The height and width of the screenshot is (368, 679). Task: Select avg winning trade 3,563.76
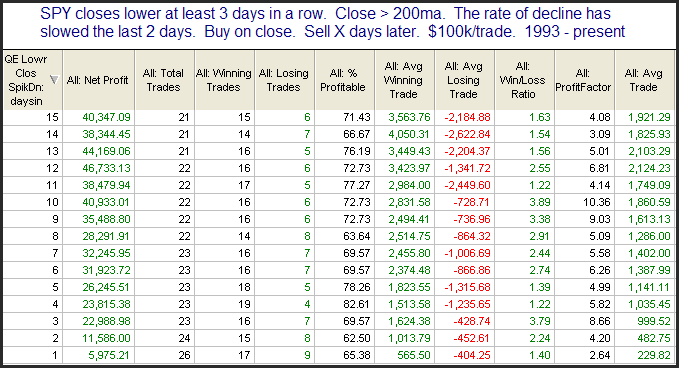[410, 117]
